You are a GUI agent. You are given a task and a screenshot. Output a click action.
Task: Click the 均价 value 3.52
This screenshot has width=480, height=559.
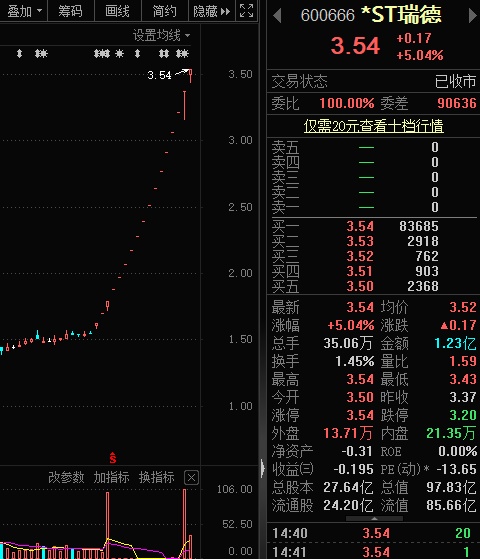point(463,307)
